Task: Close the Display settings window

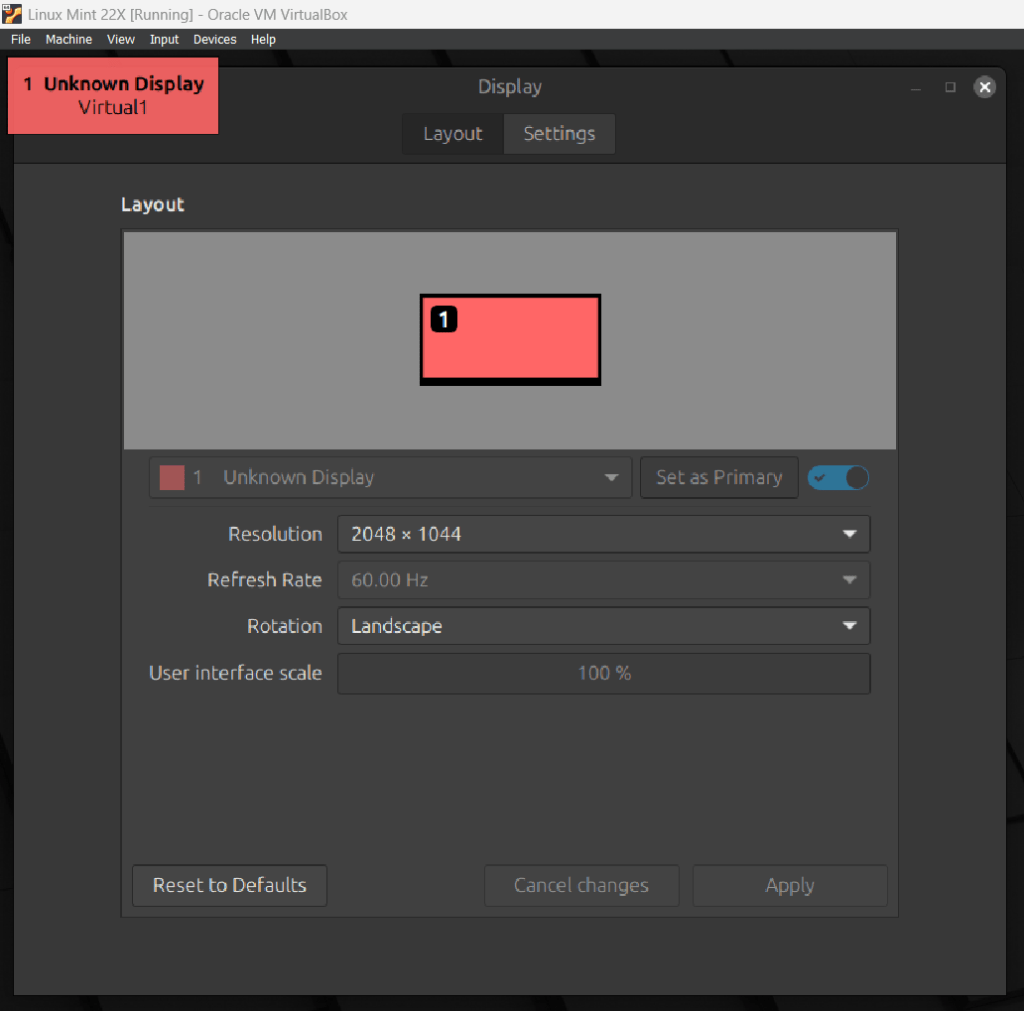Action: point(985,87)
